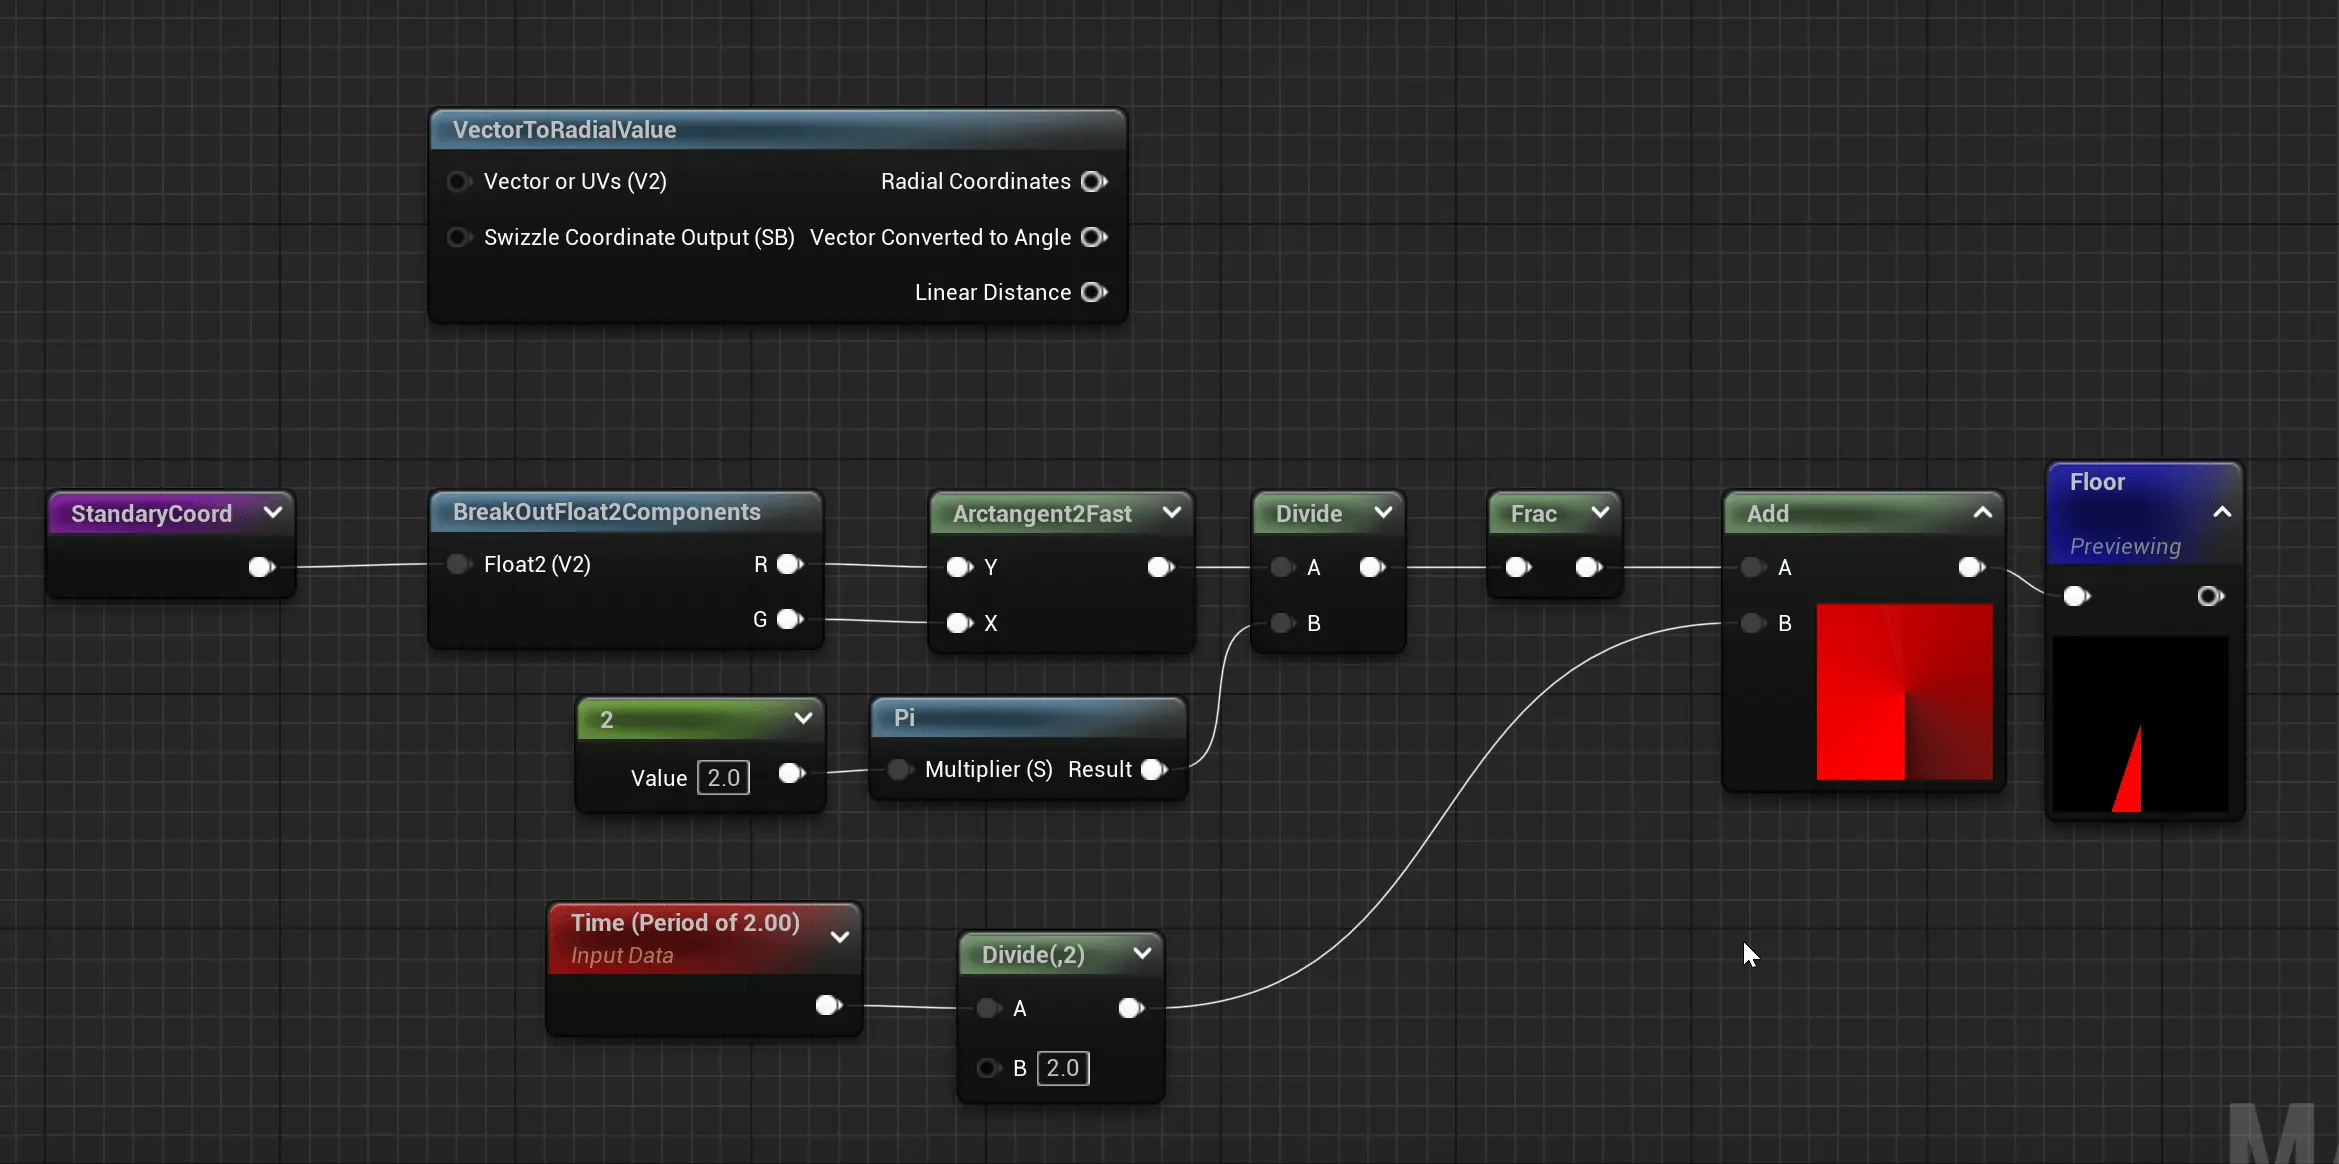This screenshot has height=1164, width=2339.
Task: Click the Floor node output pin
Action: [2209, 597]
